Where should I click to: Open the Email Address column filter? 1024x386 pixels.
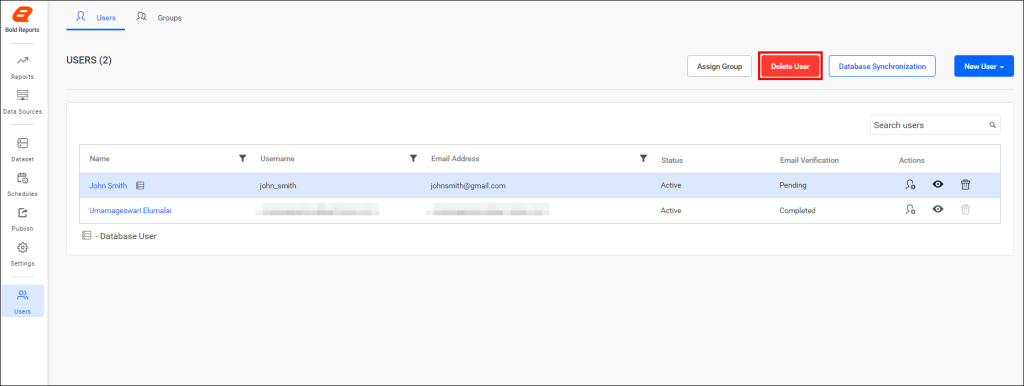click(643, 159)
